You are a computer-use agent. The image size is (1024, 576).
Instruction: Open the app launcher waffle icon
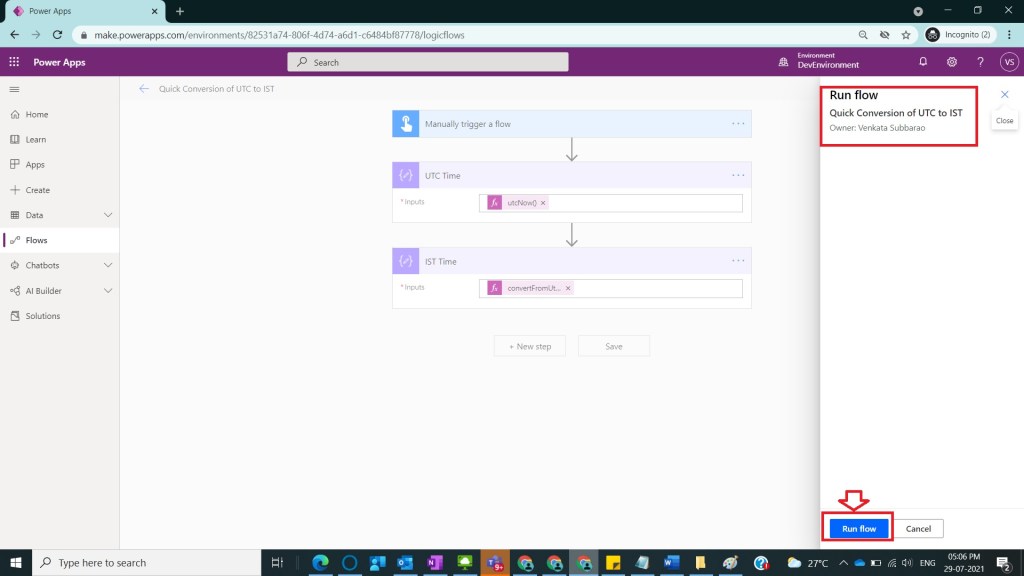[x=14, y=62]
